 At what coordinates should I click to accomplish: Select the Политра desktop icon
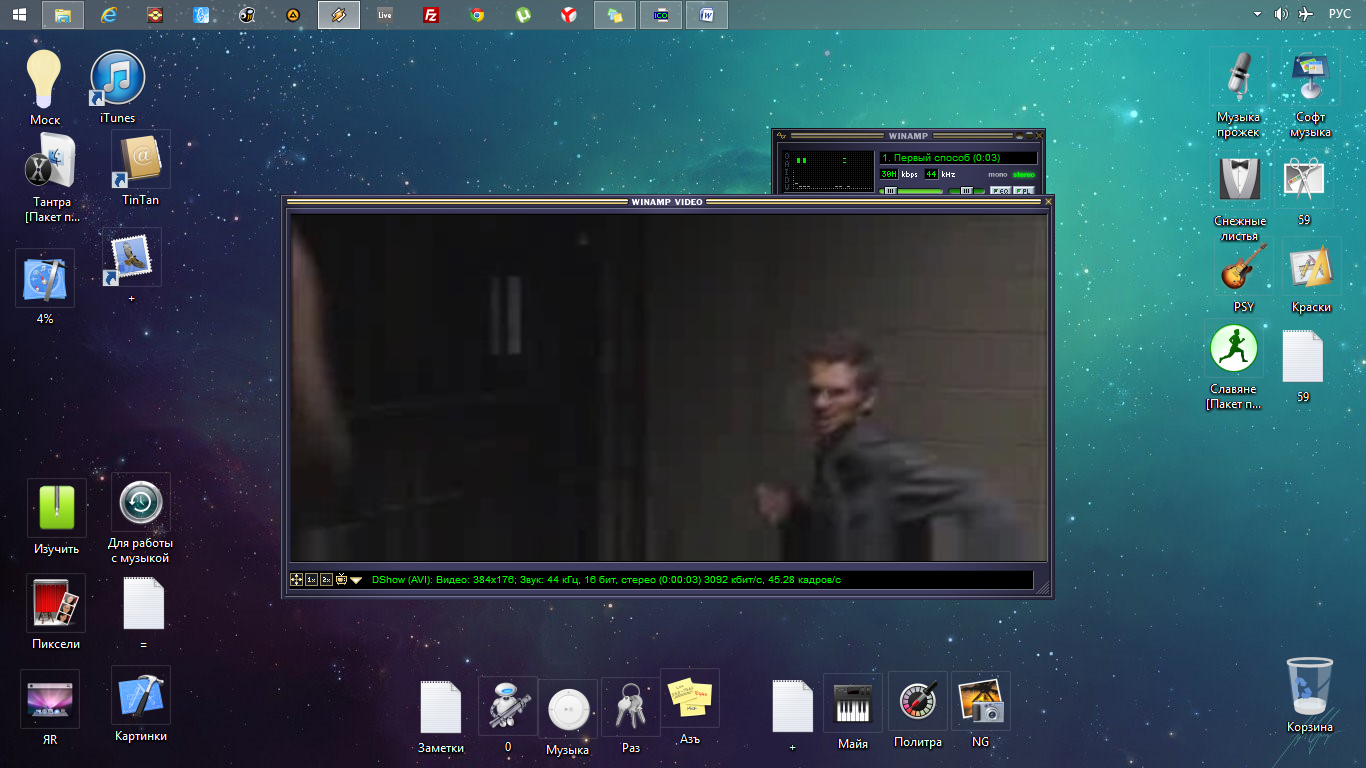point(918,710)
